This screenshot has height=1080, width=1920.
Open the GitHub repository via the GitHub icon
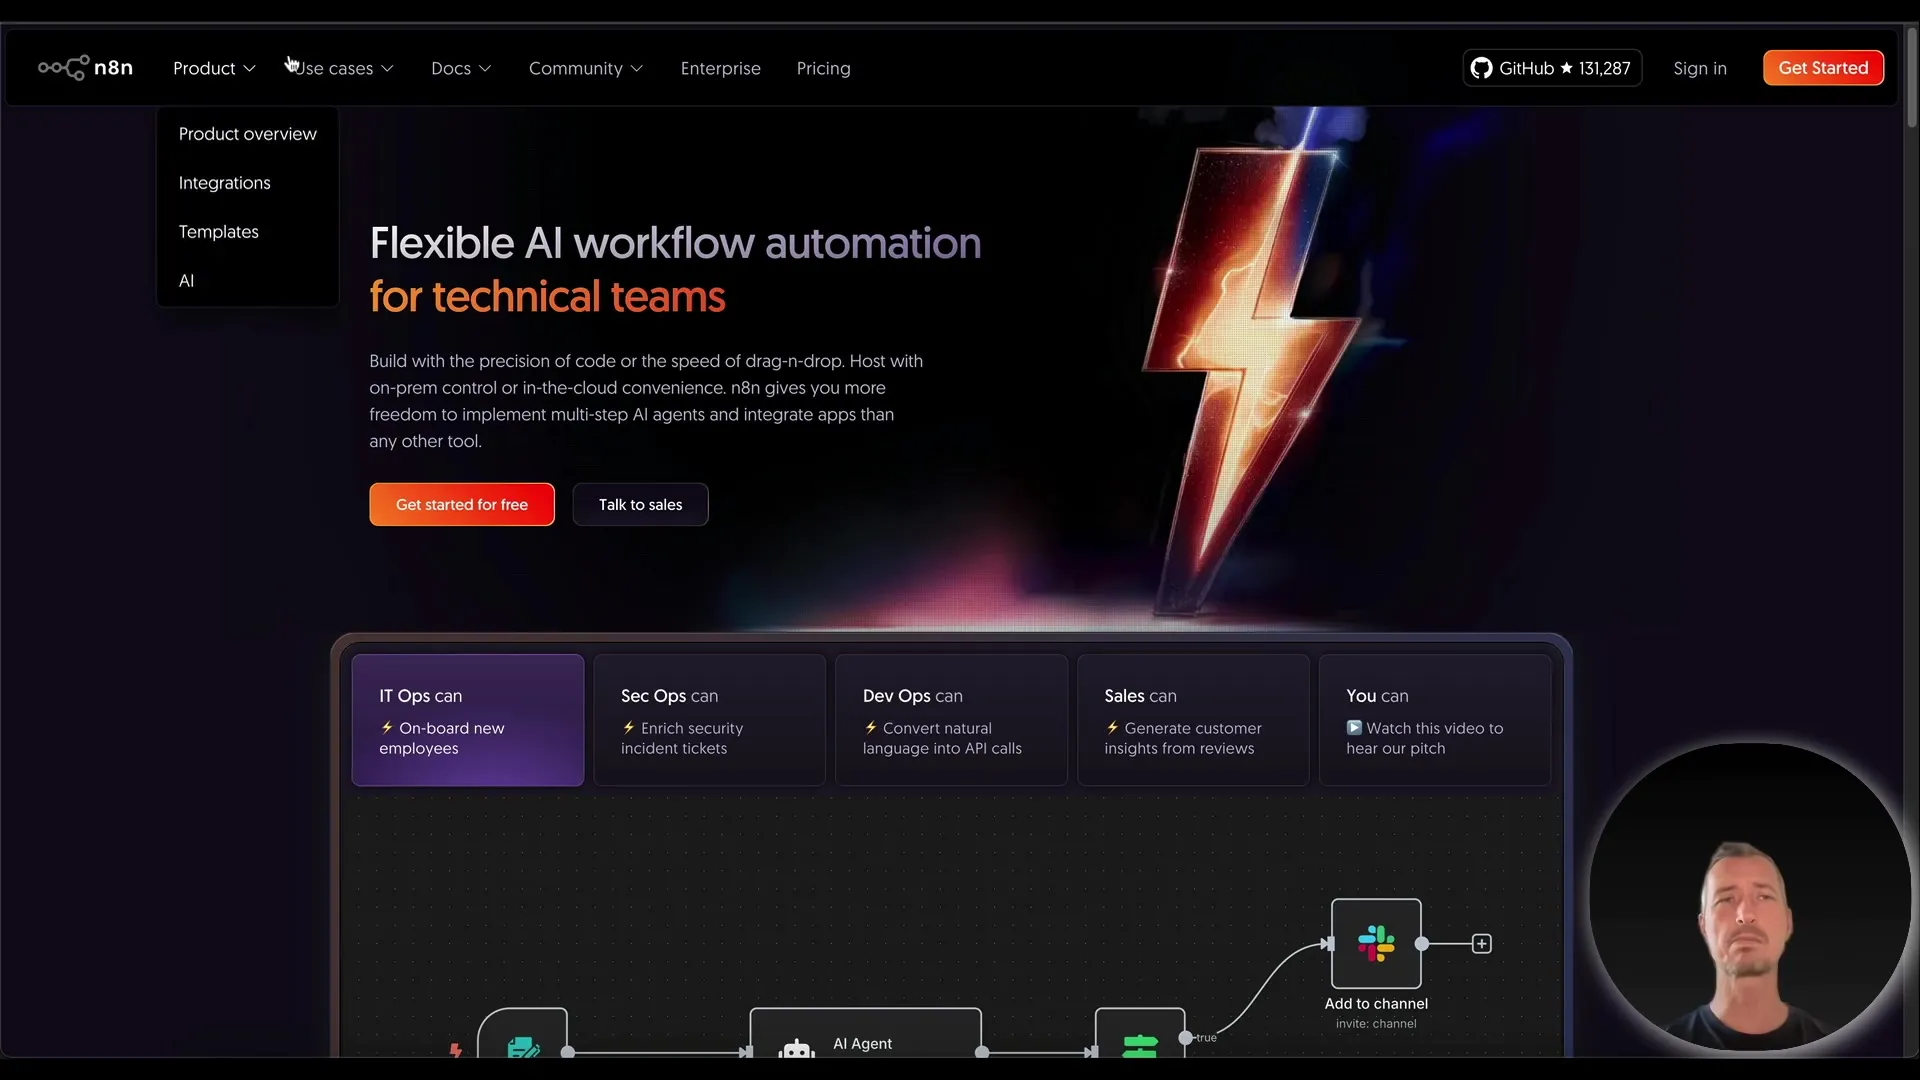pos(1483,68)
